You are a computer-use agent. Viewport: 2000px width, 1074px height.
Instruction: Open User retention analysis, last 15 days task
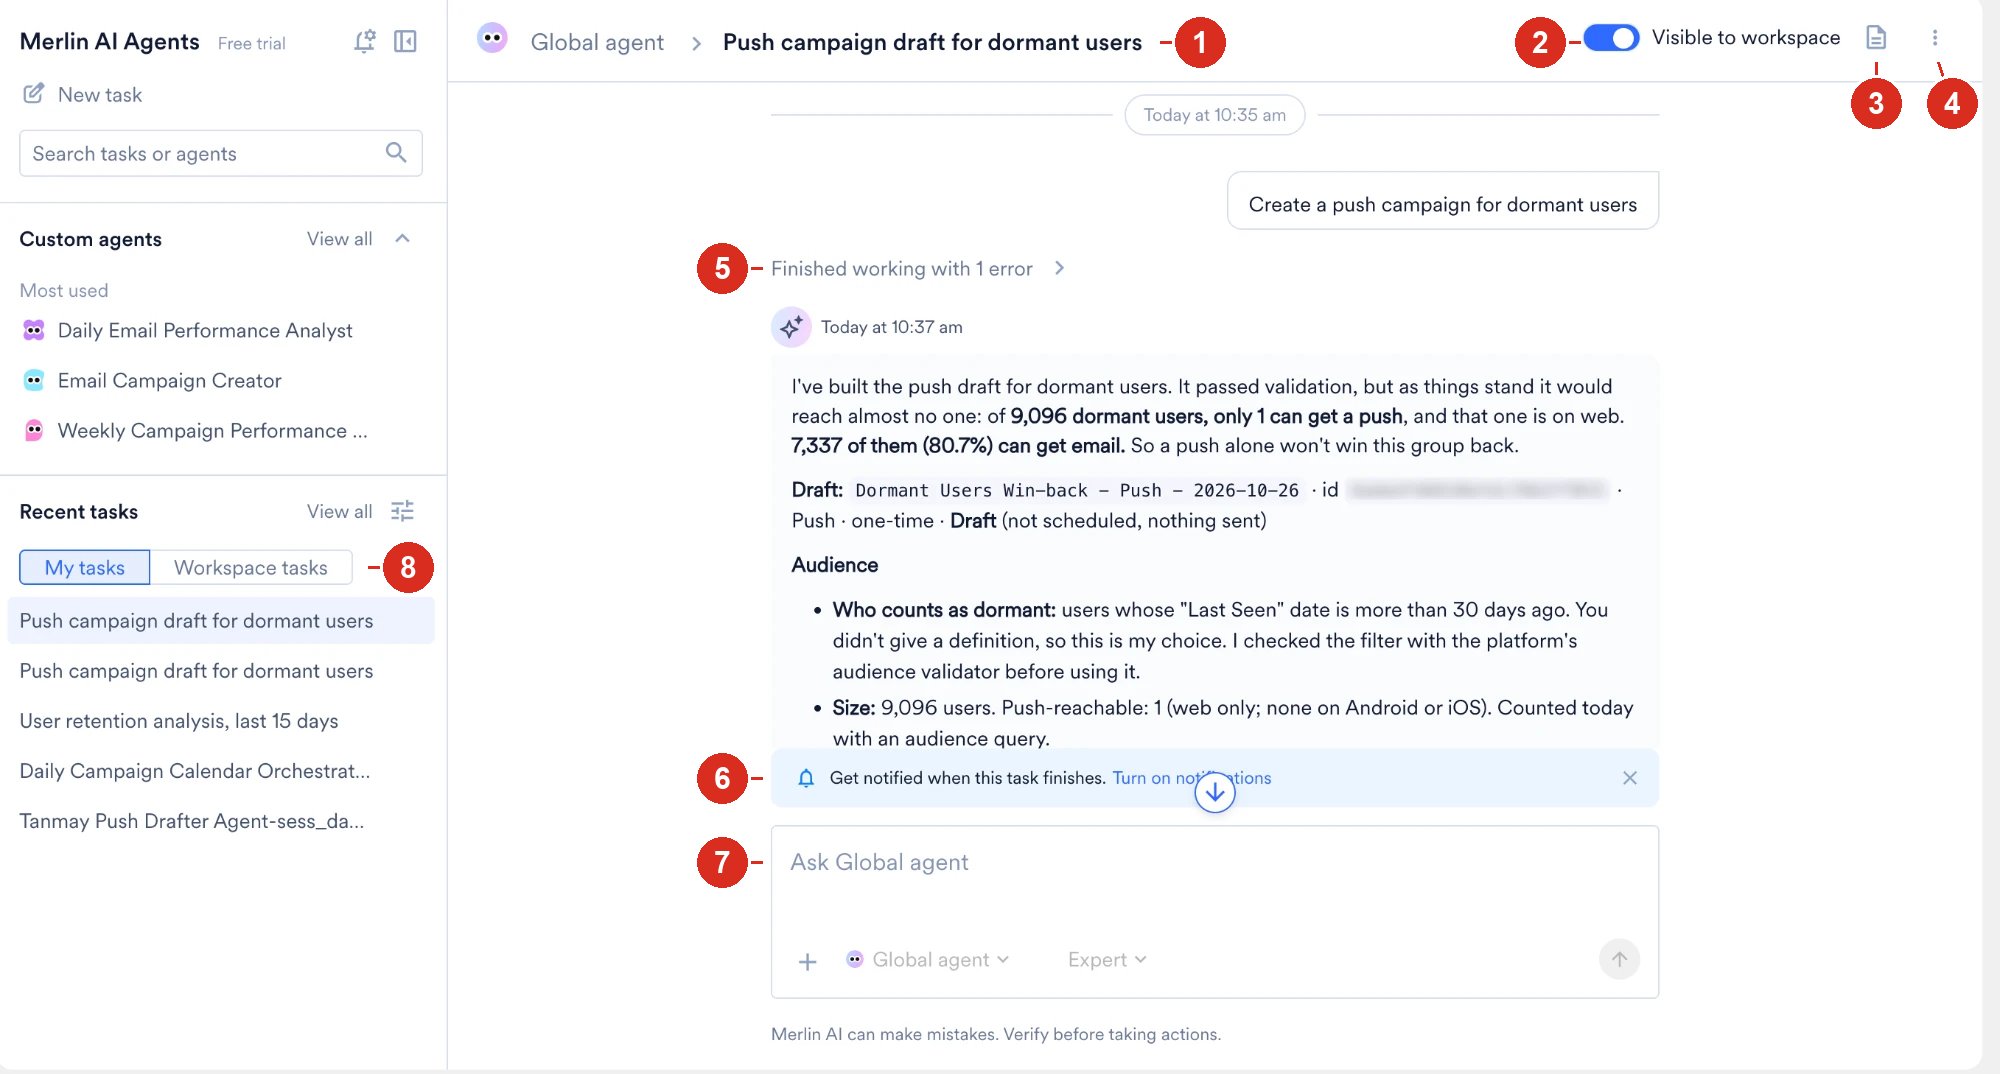pos(179,721)
